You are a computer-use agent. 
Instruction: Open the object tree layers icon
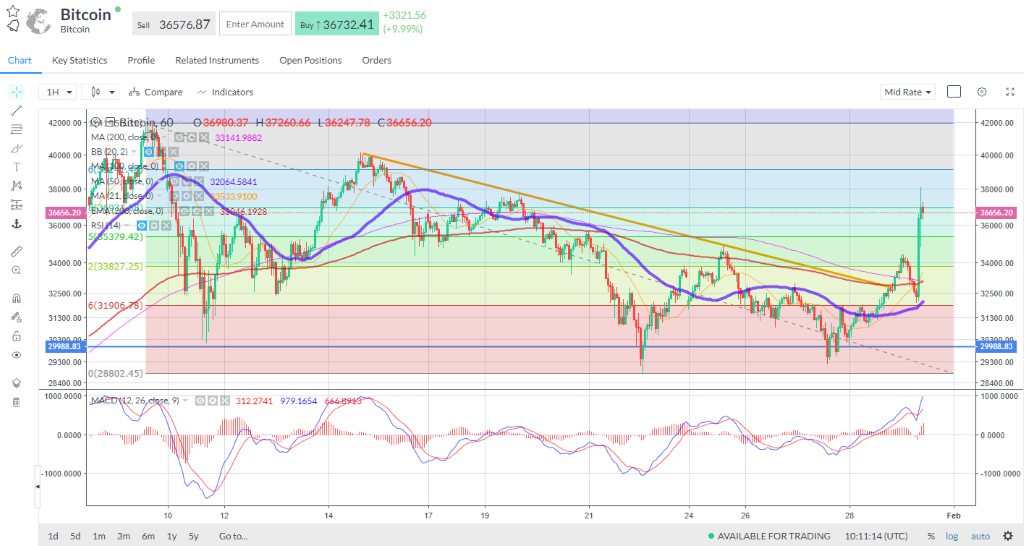(x=16, y=383)
